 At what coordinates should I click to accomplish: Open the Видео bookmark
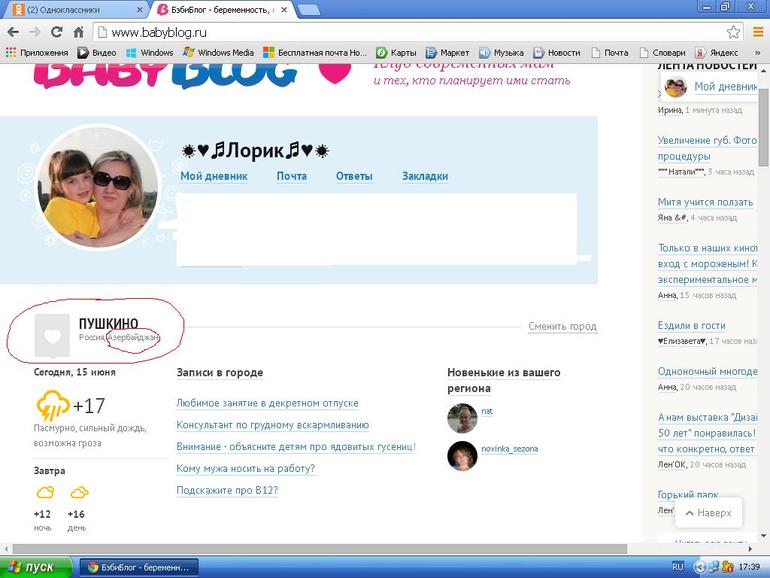click(97, 53)
